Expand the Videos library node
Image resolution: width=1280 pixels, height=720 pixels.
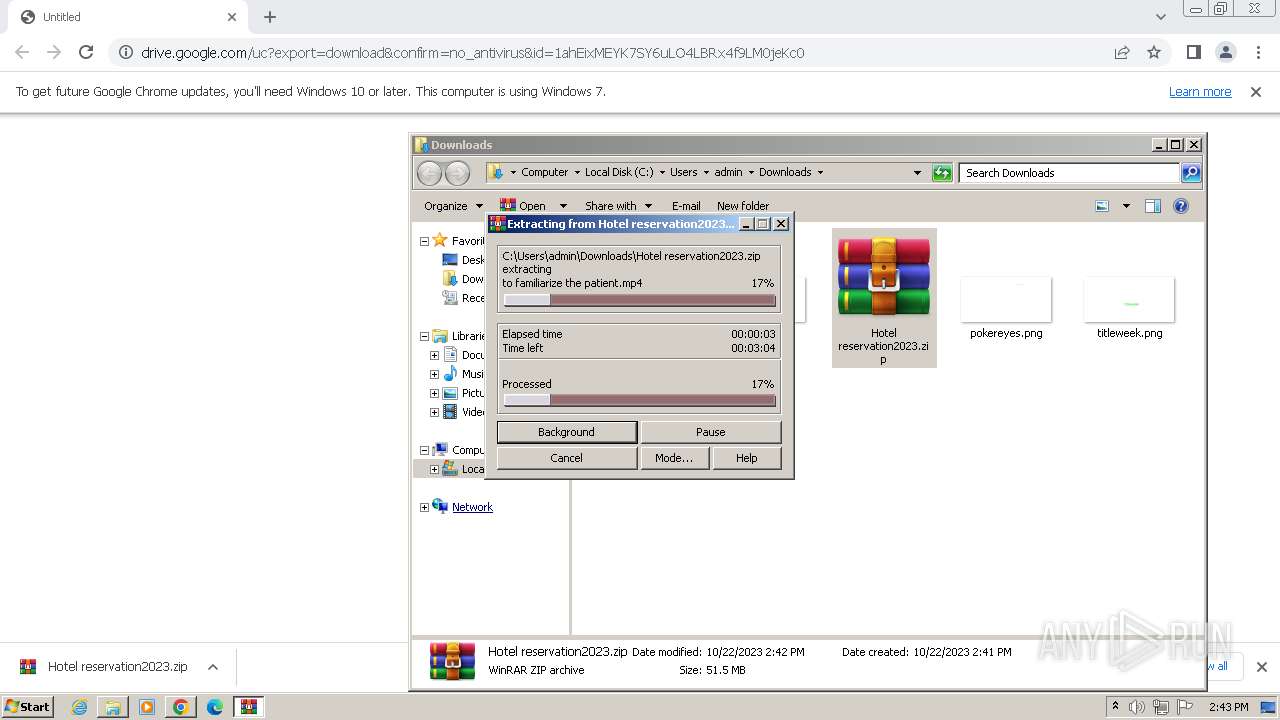coord(434,412)
